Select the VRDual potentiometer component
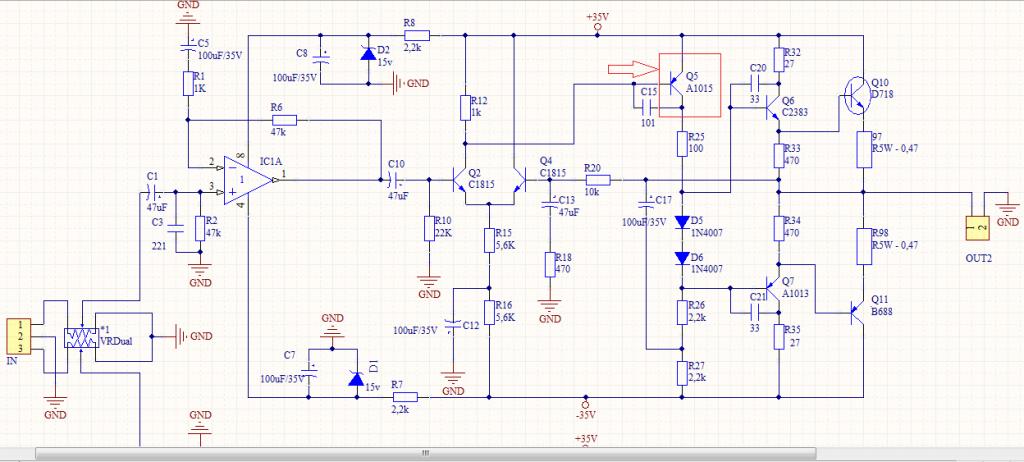The image size is (1024, 462). click(x=80, y=337)
